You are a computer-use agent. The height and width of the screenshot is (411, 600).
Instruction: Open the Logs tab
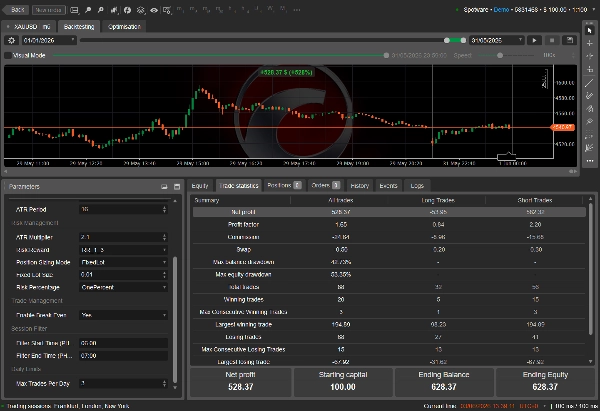(x=417, y=186)
